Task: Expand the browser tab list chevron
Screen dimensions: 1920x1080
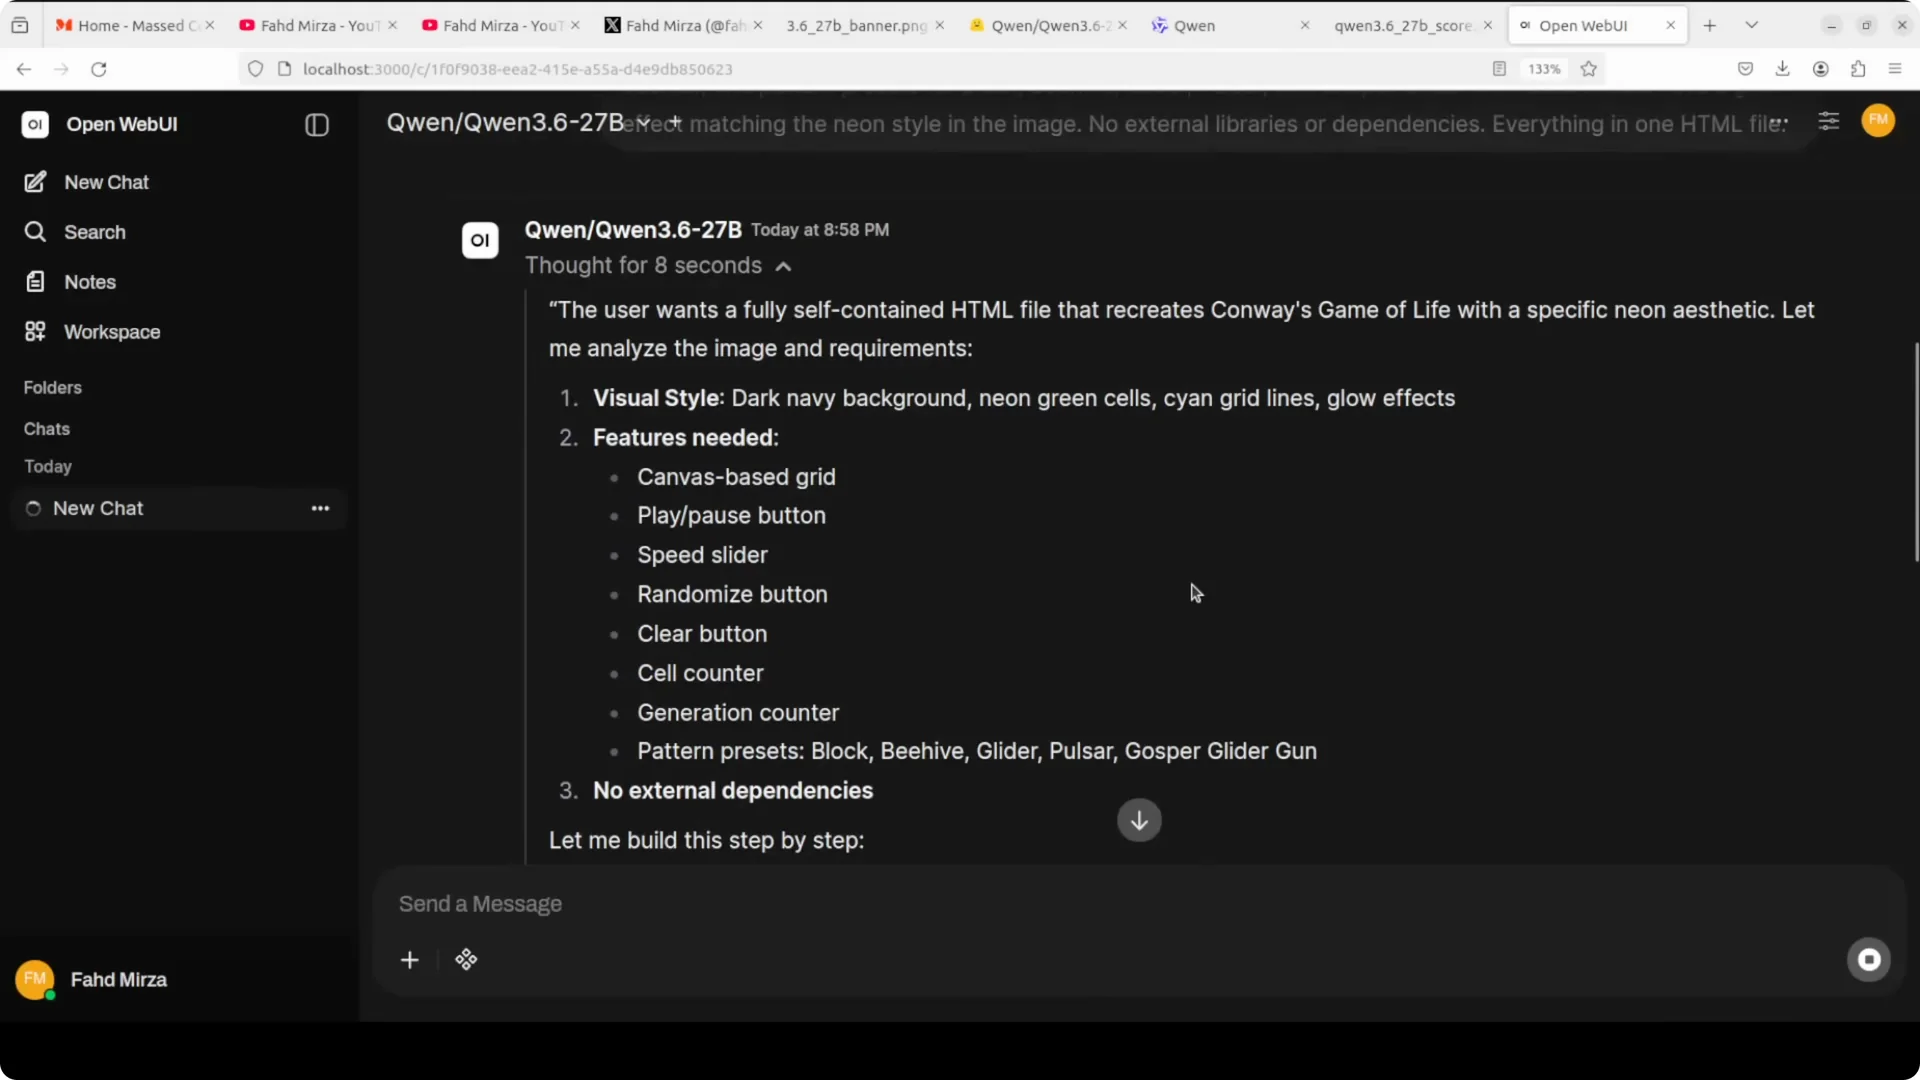Action: coord(1751,25)
